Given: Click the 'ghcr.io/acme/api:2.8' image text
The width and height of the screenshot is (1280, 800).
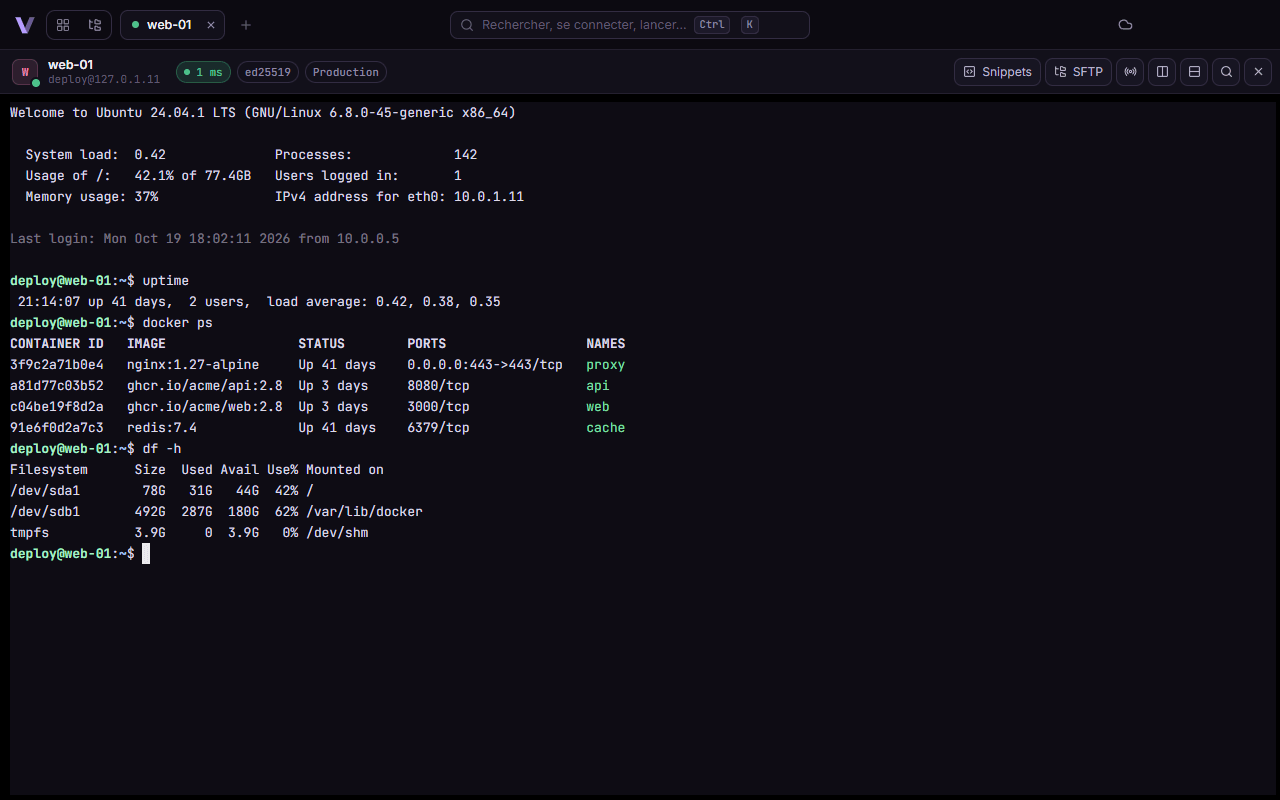Looking at the screenshot, I should click(x=205, y=386).
